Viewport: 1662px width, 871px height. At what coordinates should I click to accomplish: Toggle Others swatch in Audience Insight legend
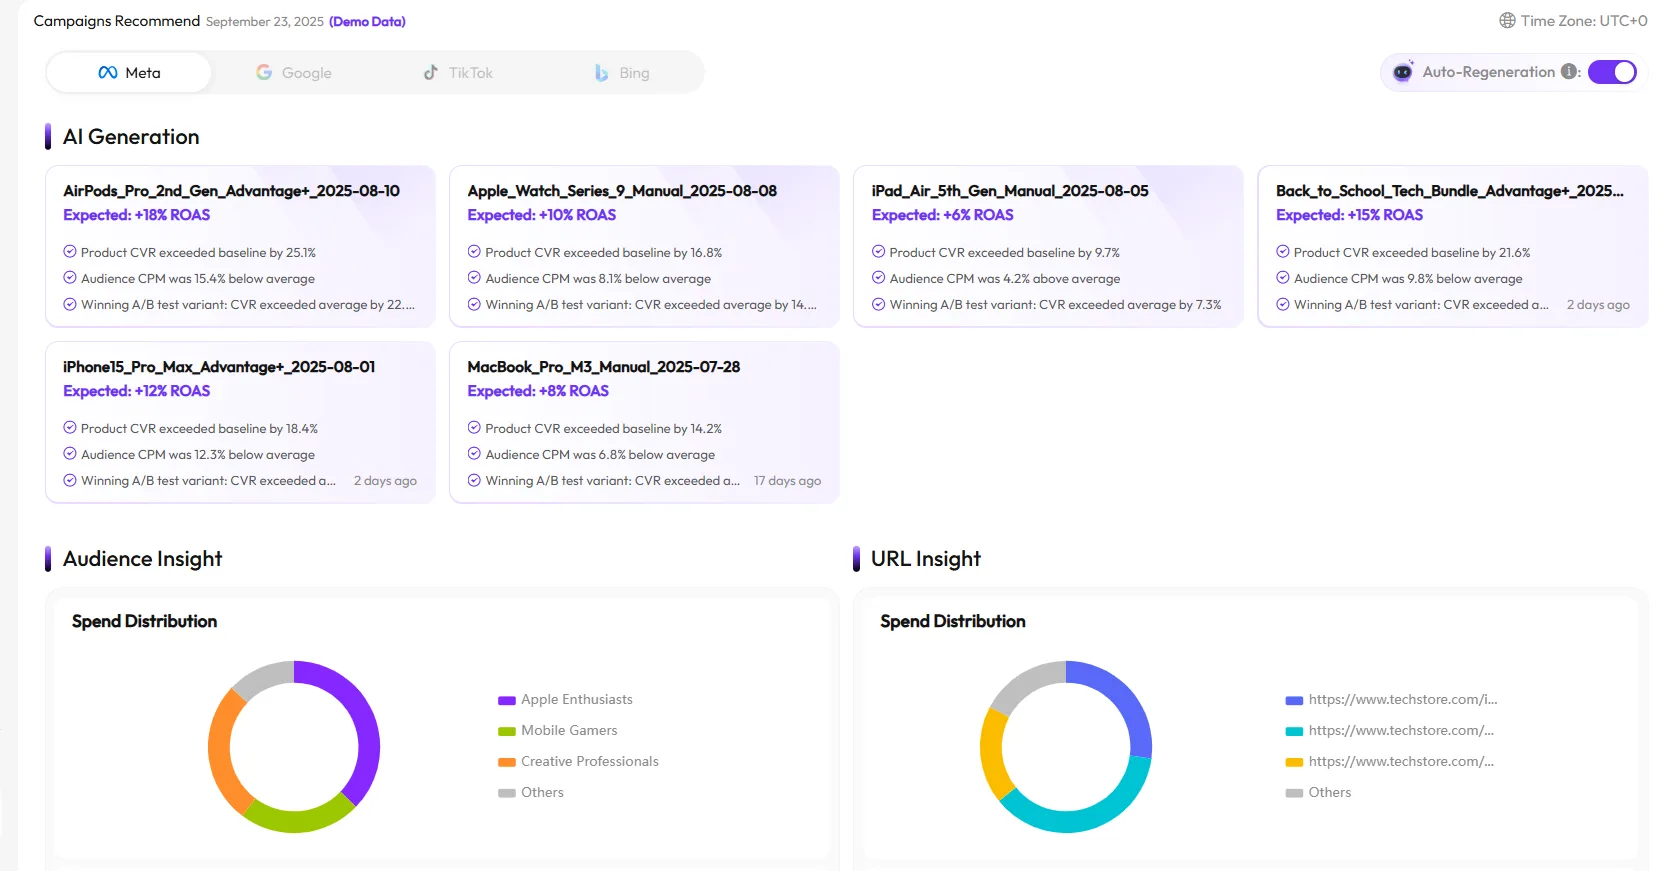507,793
